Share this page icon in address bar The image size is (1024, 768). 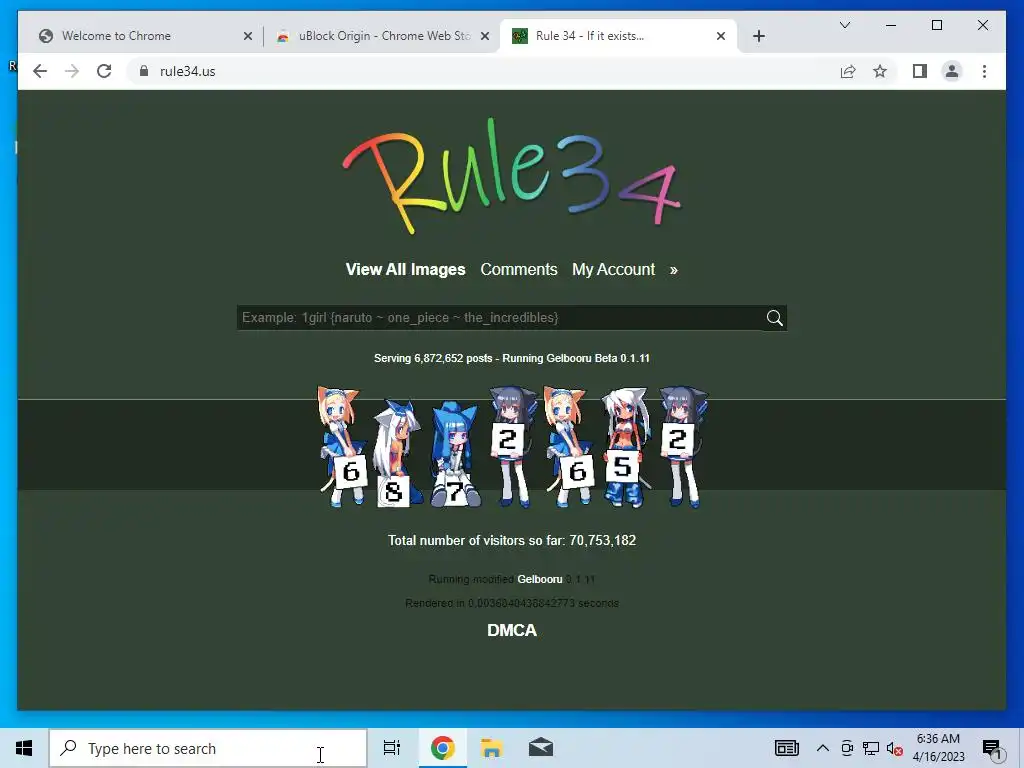pos(848,71)
